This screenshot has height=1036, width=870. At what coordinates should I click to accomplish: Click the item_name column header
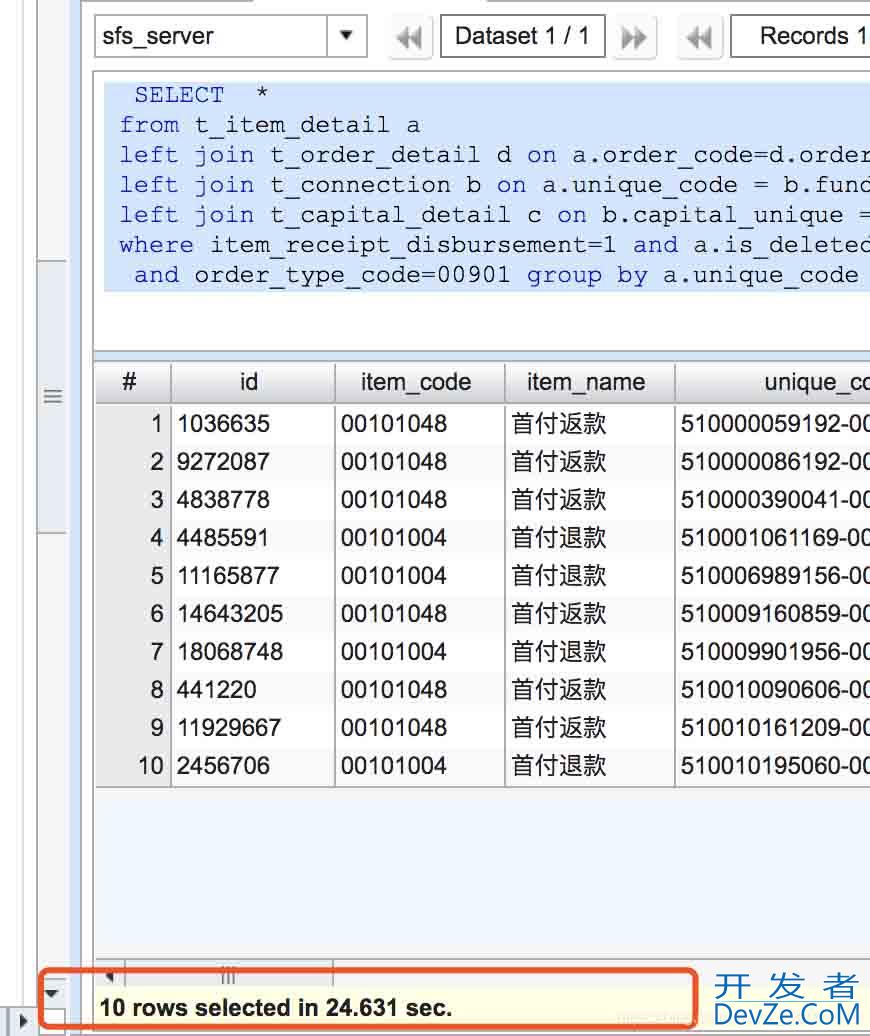587,382
